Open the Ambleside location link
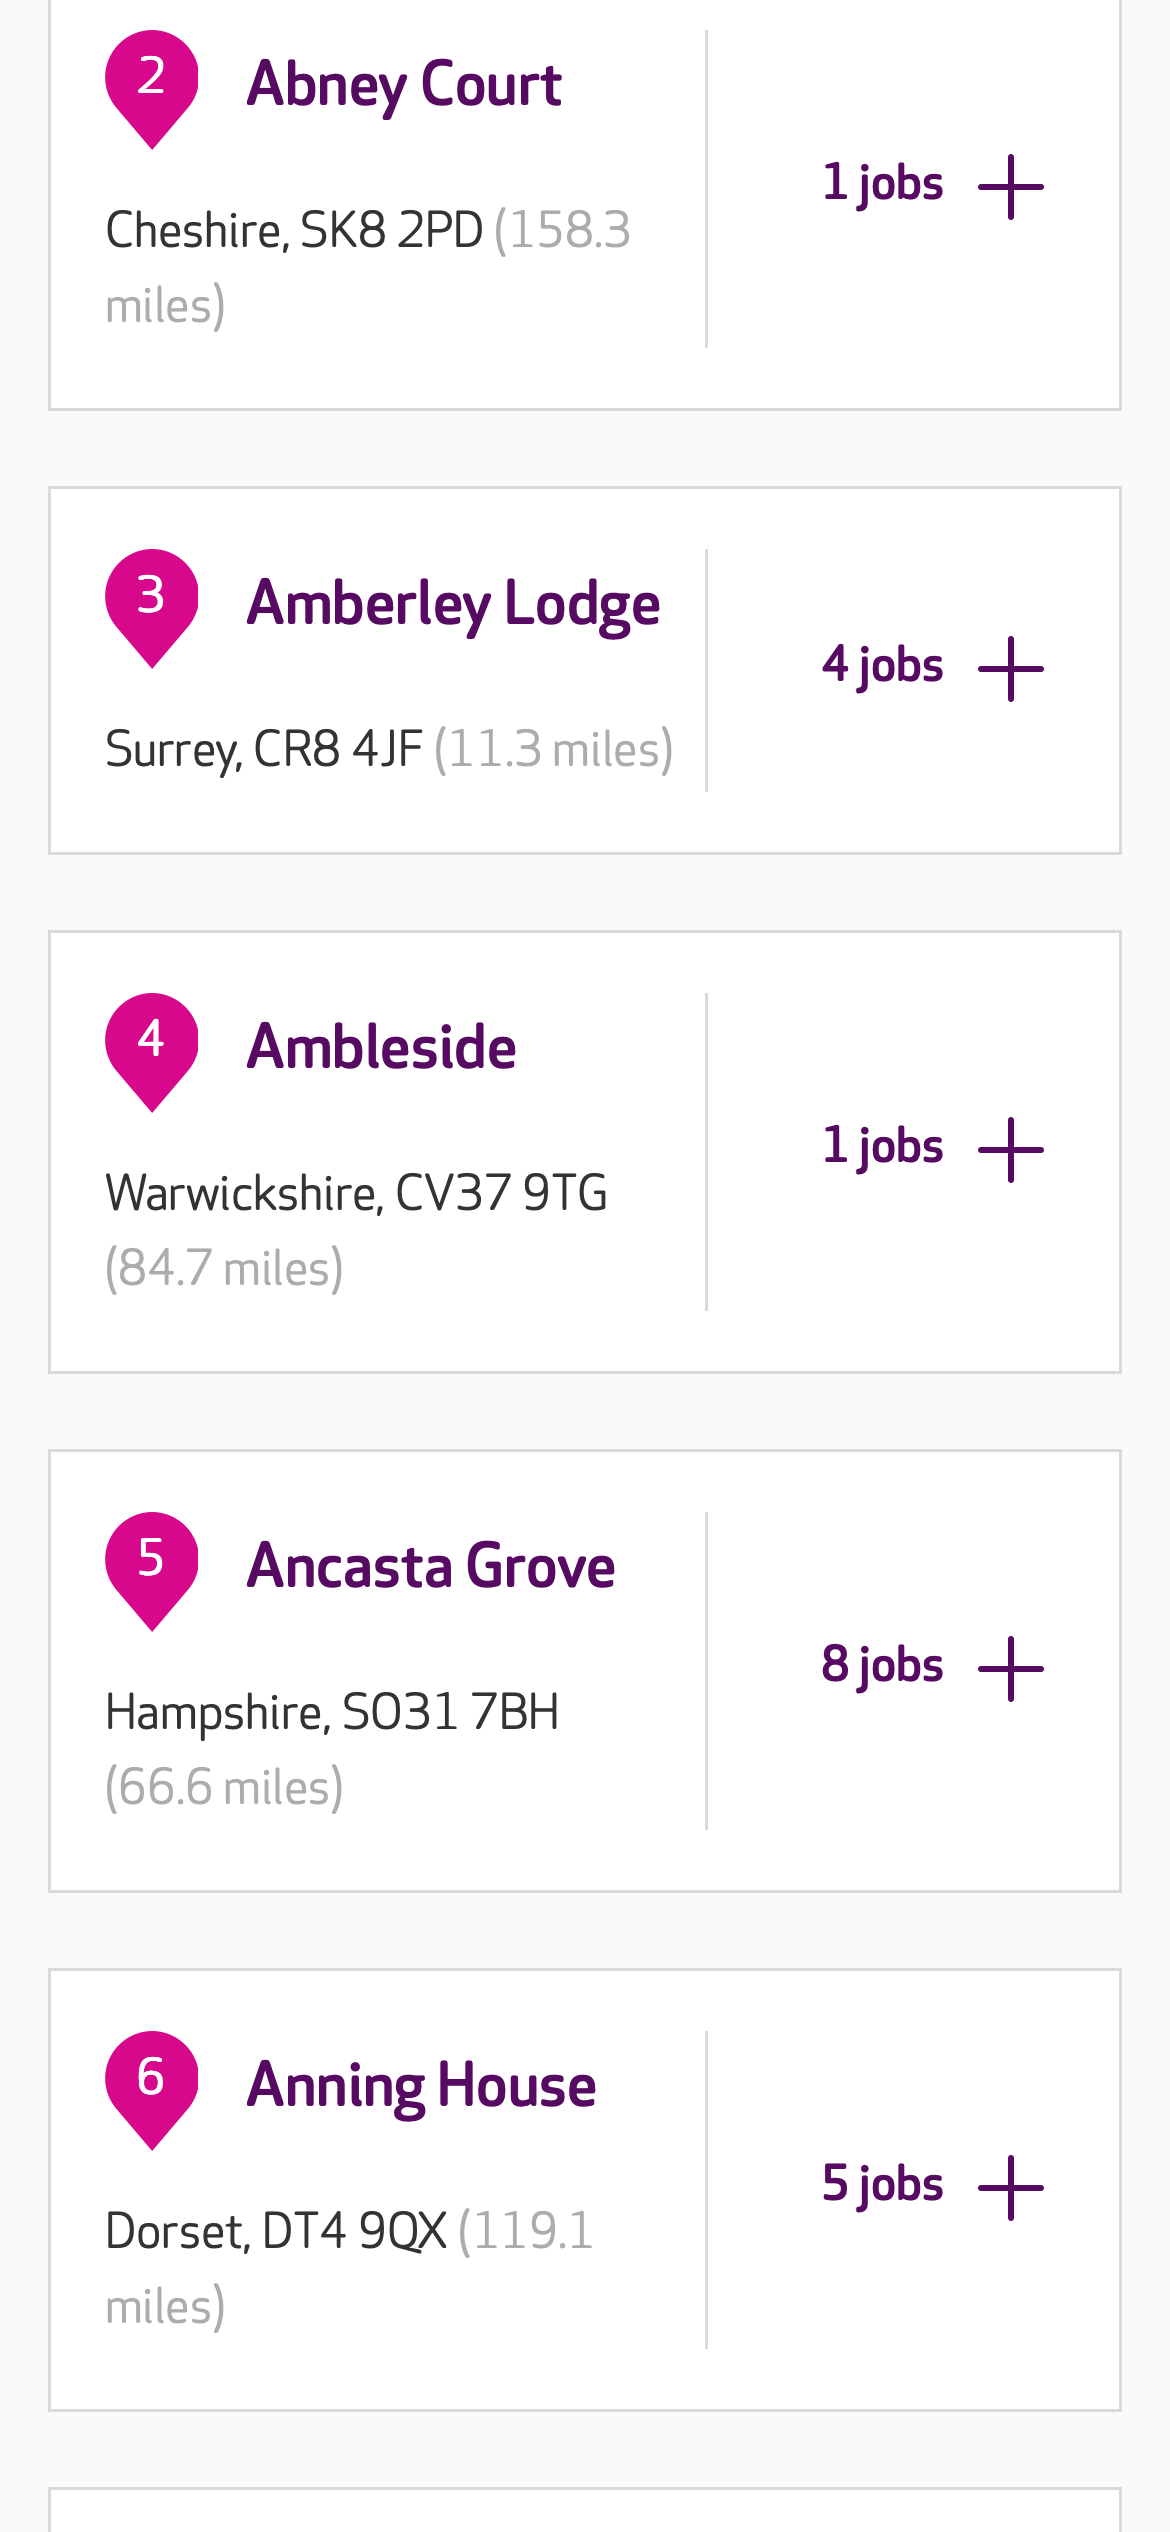 click(381, 1047)
